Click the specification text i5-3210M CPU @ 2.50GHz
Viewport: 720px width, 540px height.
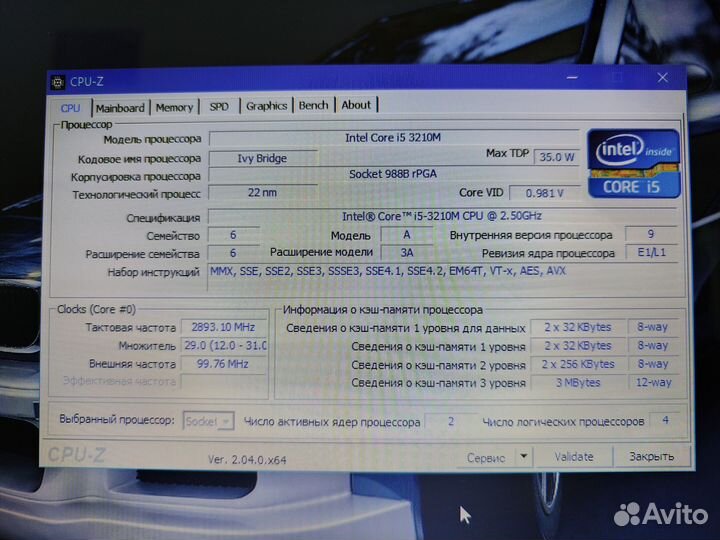pos(442,216)
